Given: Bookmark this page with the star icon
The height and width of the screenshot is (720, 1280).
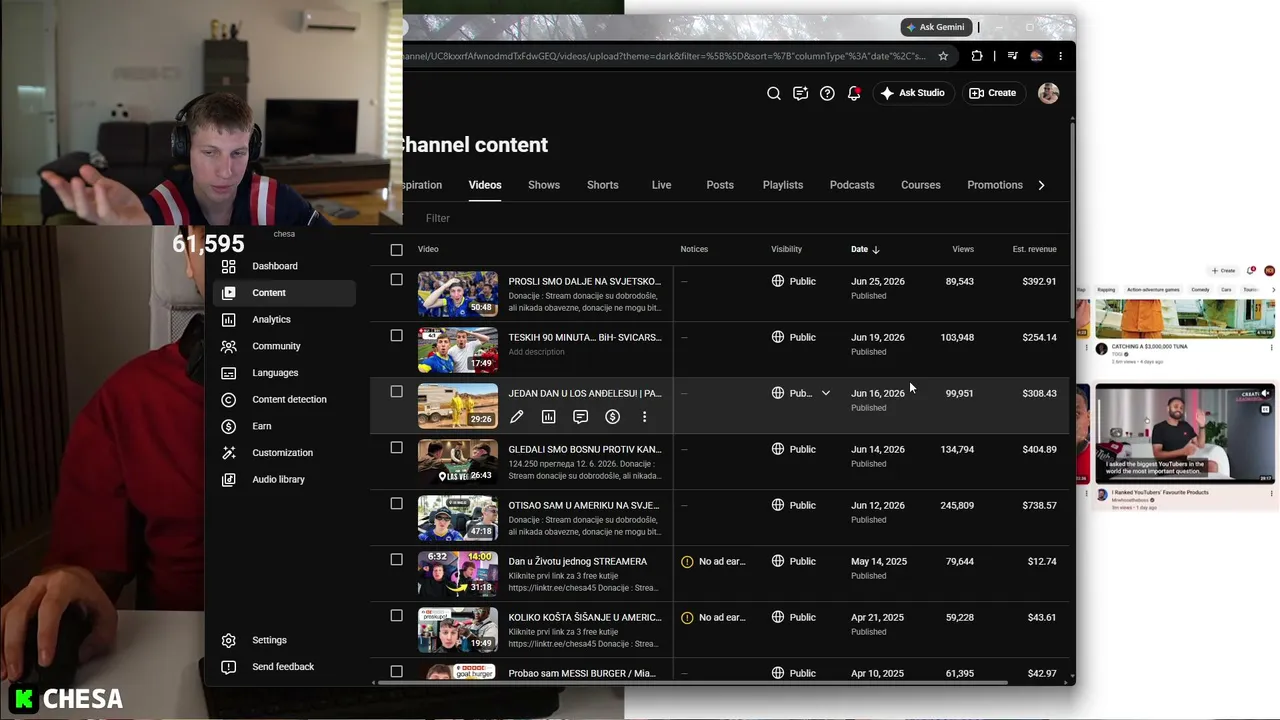Looking at the screenshot, I should pos(943,56).
